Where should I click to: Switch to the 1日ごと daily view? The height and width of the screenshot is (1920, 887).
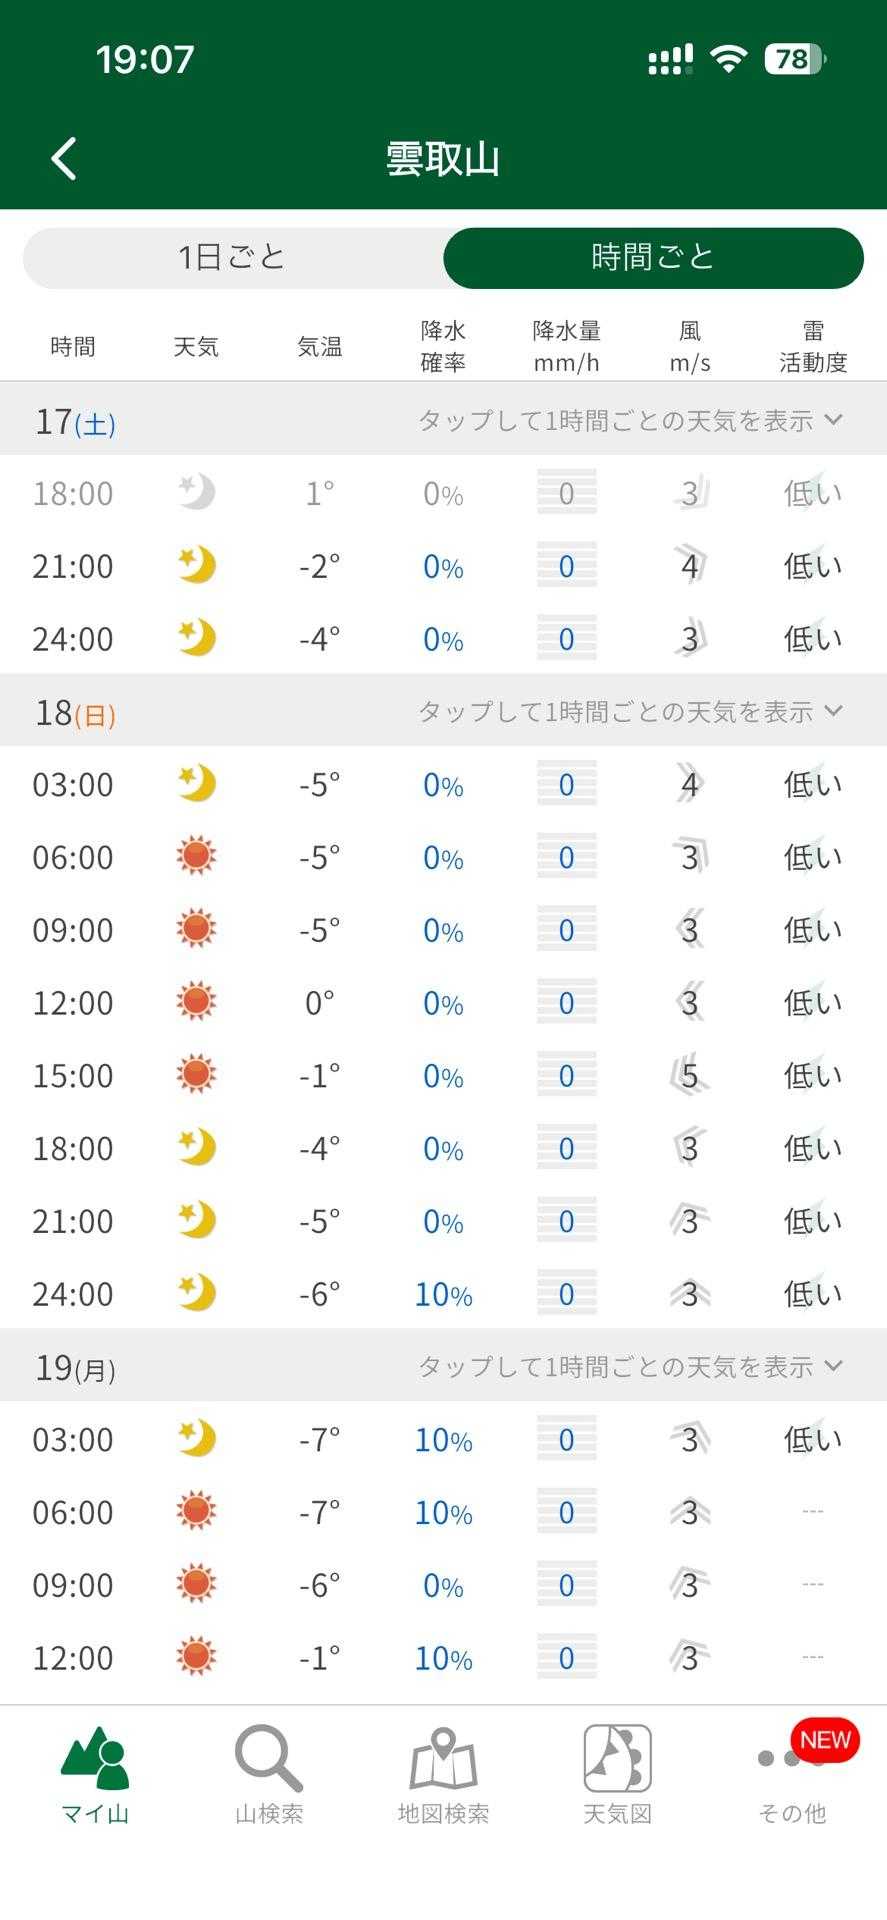coord(233,258)
